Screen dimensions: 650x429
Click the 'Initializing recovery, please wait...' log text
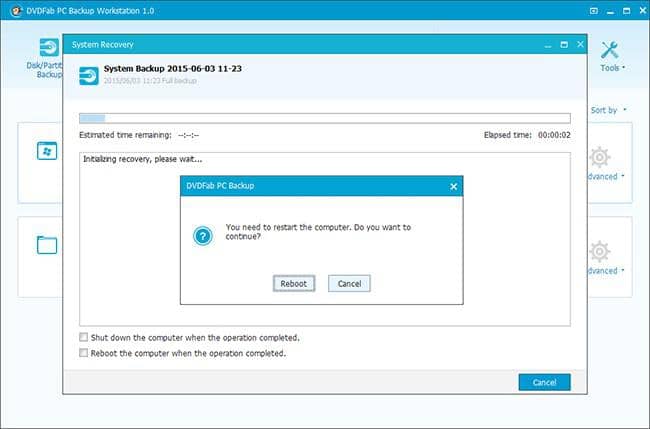coord(143,159)
